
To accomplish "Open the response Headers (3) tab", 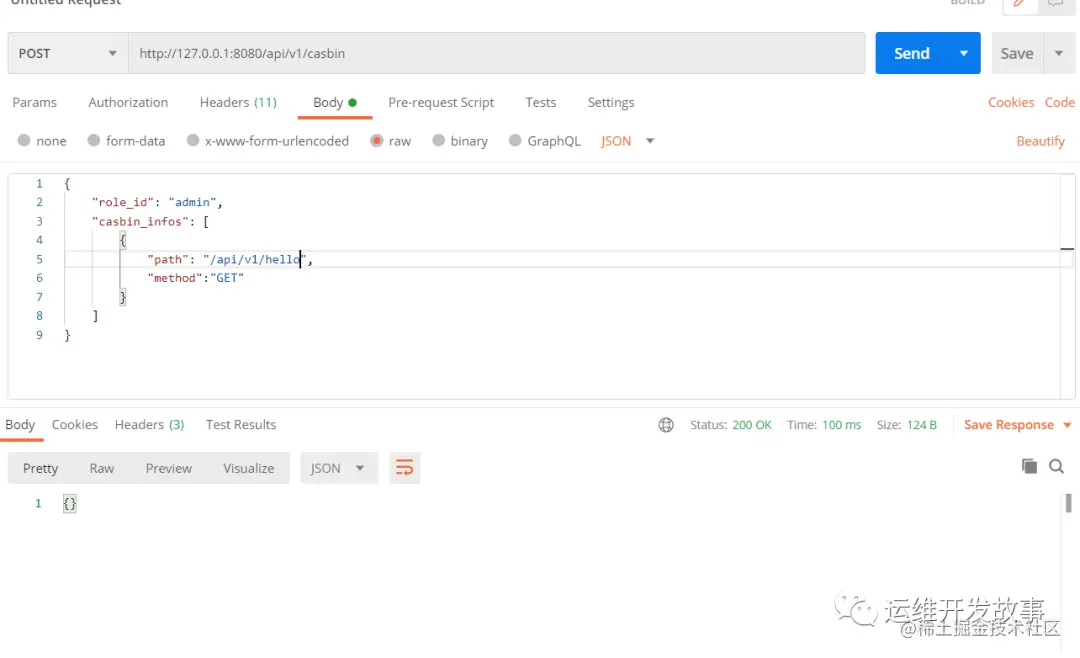I will coord(149,424).
